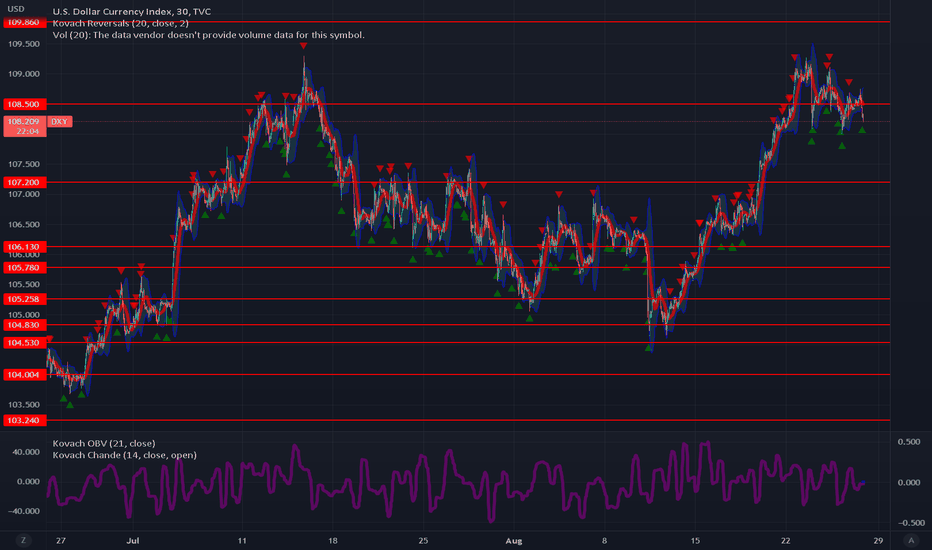The height and width of the screenshot is (550, 932).
Task: Open the Kovach Chande indicator legend
Action: pos(125,455)
